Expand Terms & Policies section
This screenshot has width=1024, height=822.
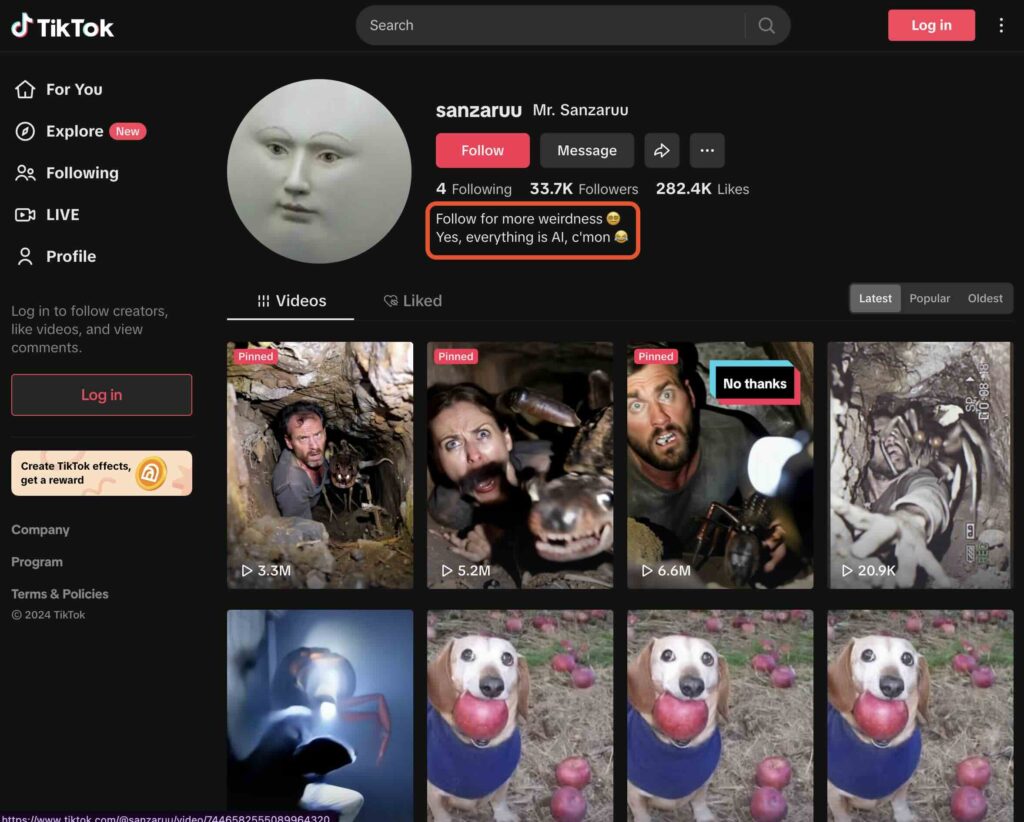click(x=60, y=594)
